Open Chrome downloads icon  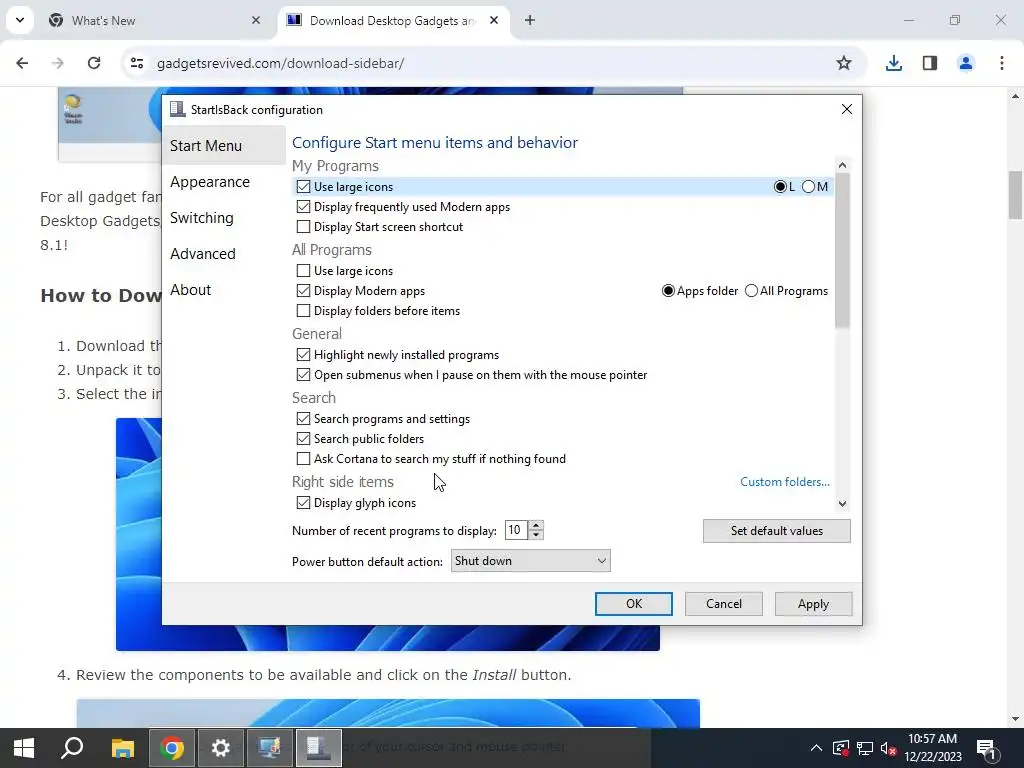coord(893,63)
